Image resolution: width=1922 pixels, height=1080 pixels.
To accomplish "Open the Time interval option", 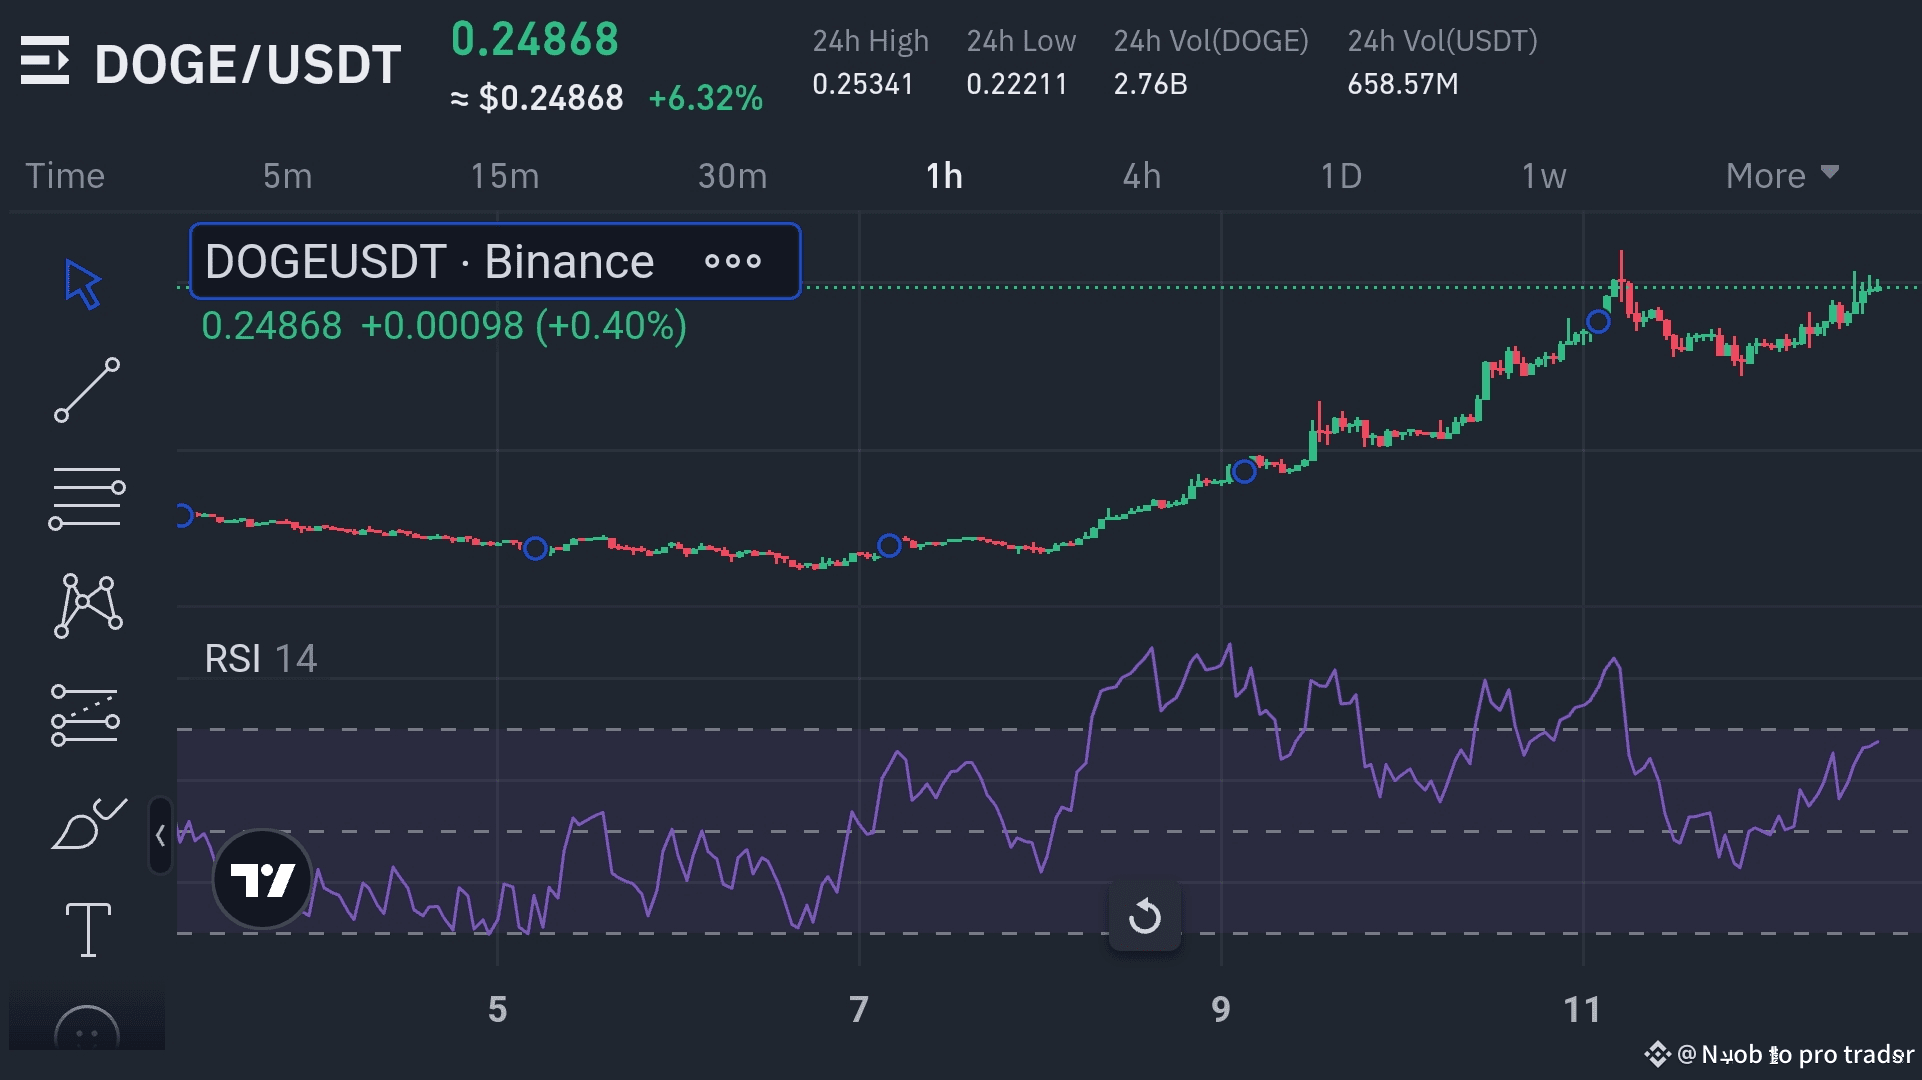I will [65, 175].
